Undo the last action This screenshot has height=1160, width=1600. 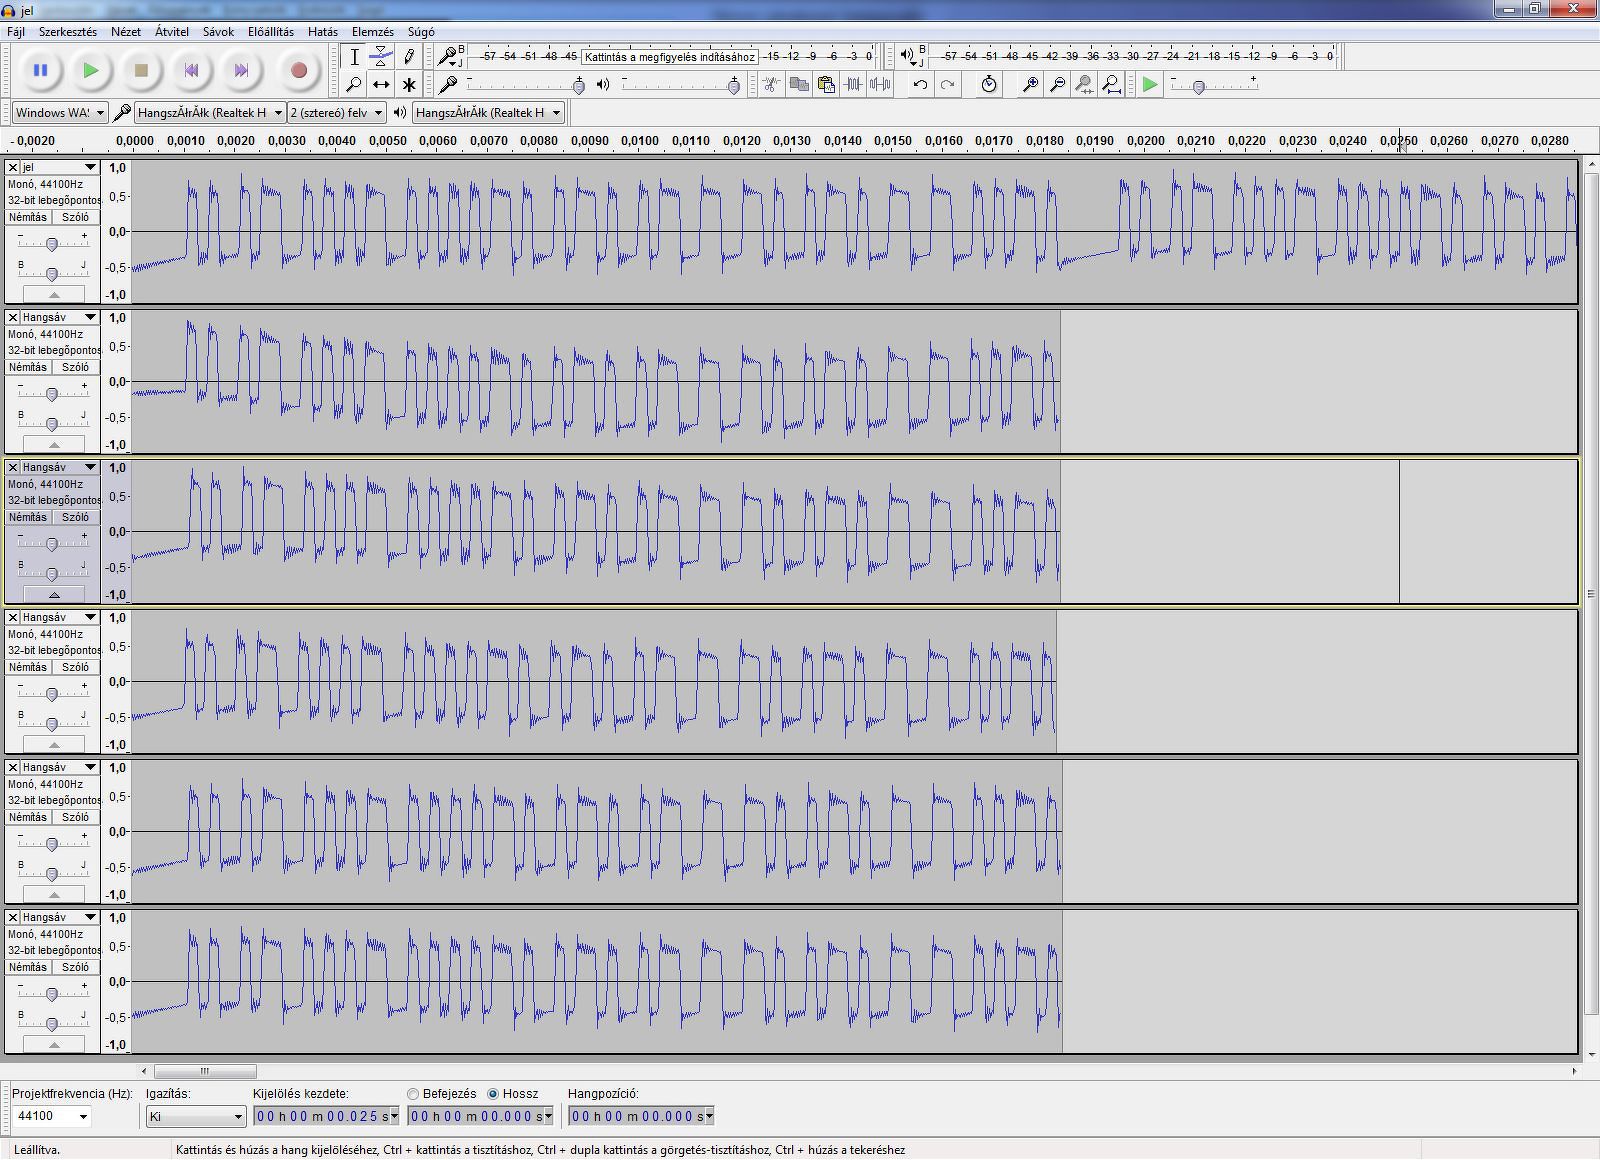pyautogui.click(x=920, y=84)
